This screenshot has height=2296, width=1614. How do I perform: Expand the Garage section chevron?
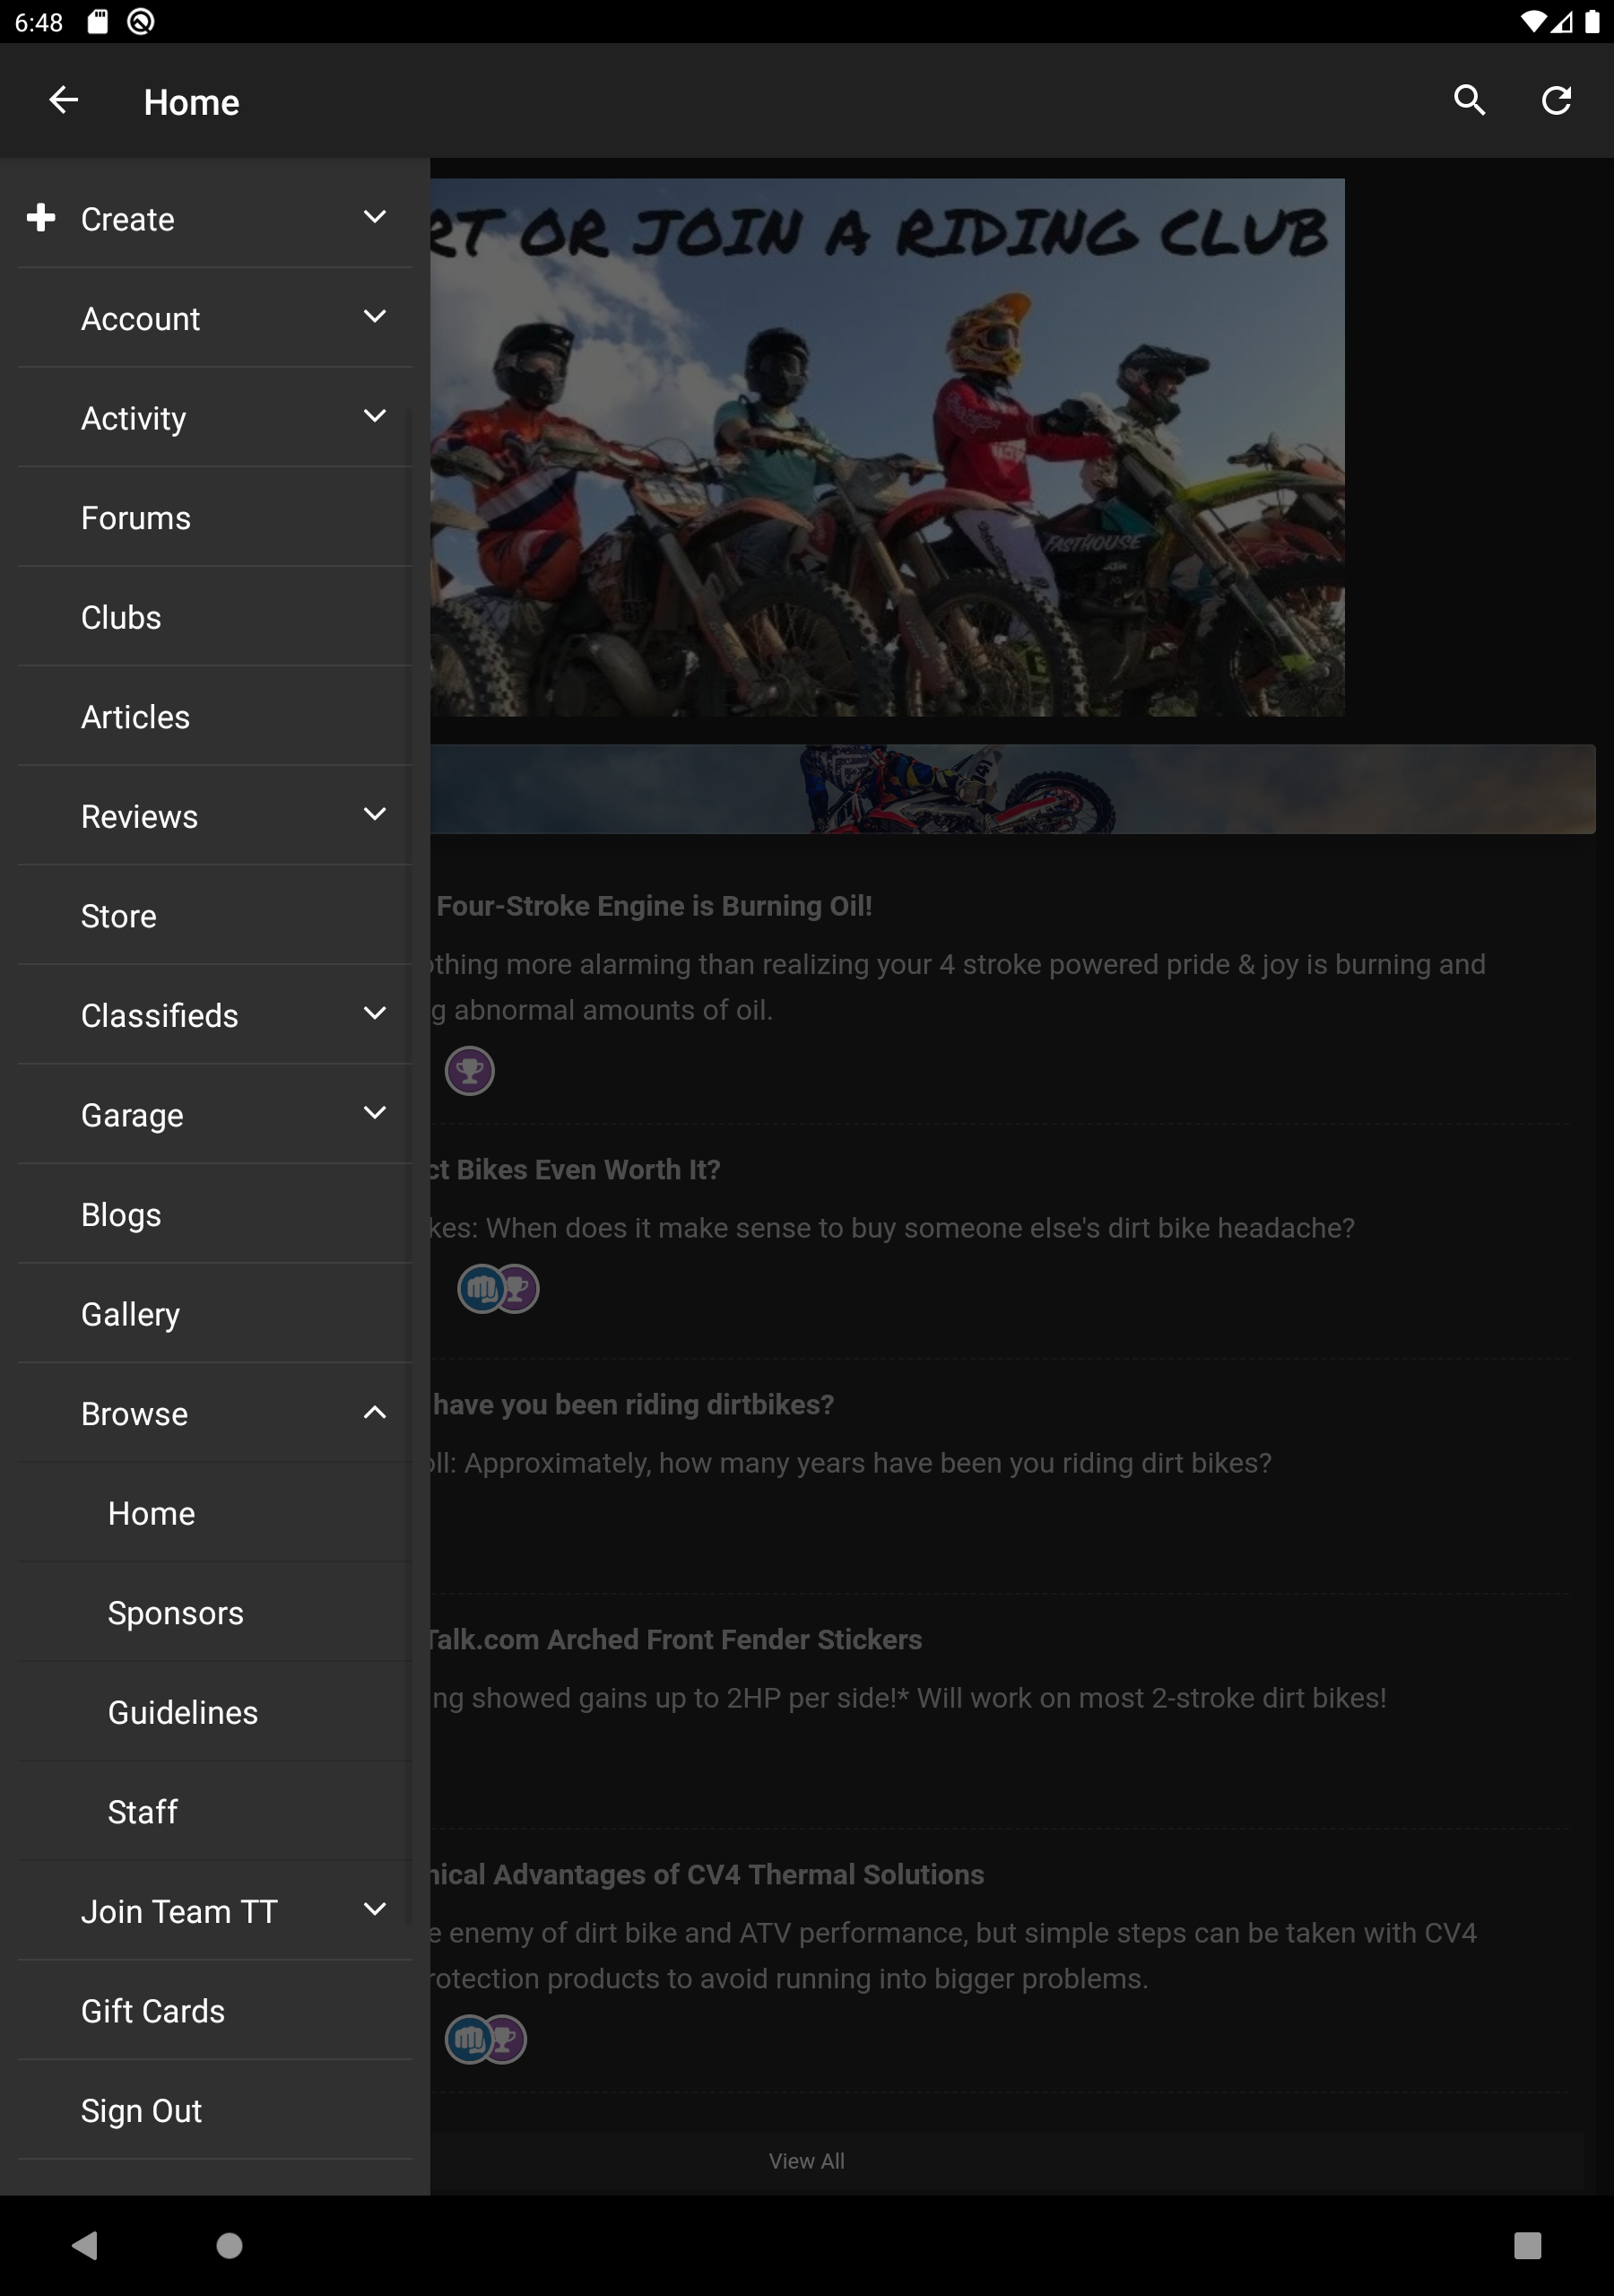375,1113
